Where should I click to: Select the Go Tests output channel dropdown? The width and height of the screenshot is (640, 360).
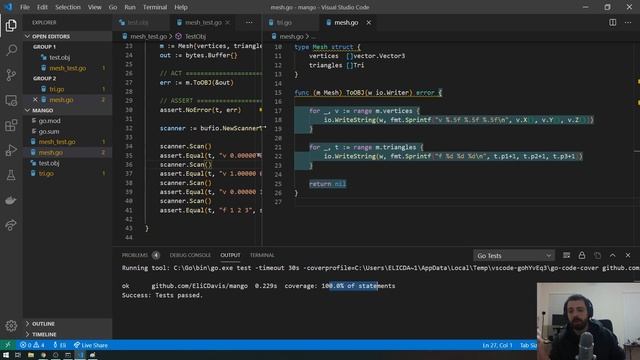(514, 256)
